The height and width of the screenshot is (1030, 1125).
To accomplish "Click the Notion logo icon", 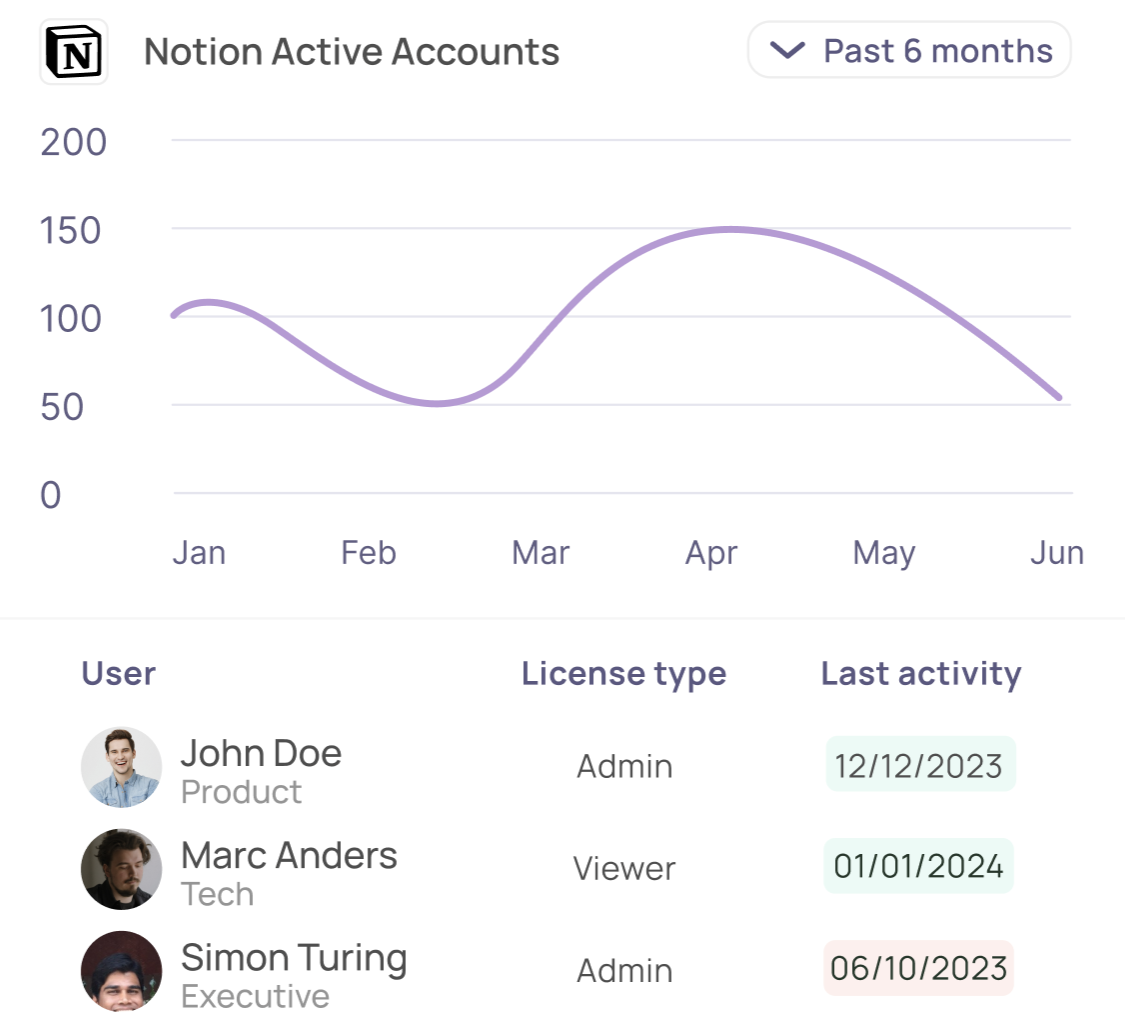I will [x=73, y=52].
